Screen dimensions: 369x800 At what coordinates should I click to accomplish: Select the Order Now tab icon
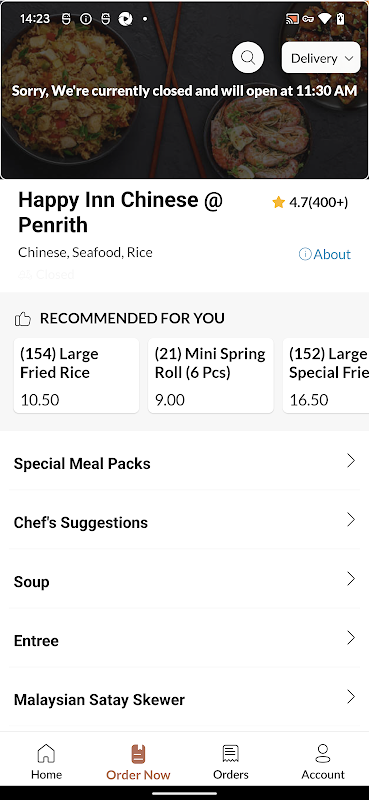coord(138,754)
